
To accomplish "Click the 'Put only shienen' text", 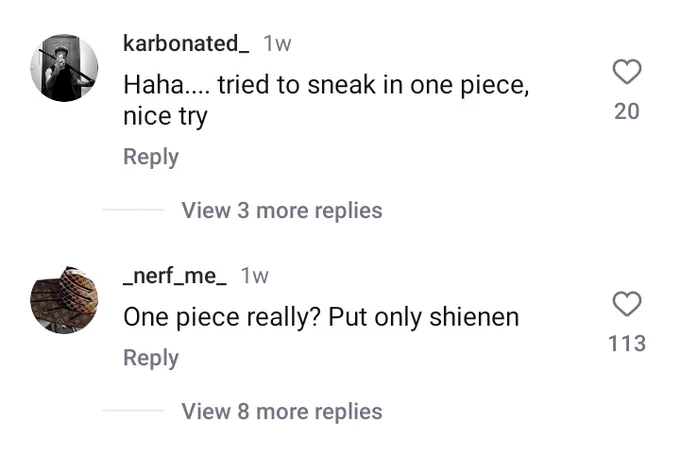I will pos(424,317).
